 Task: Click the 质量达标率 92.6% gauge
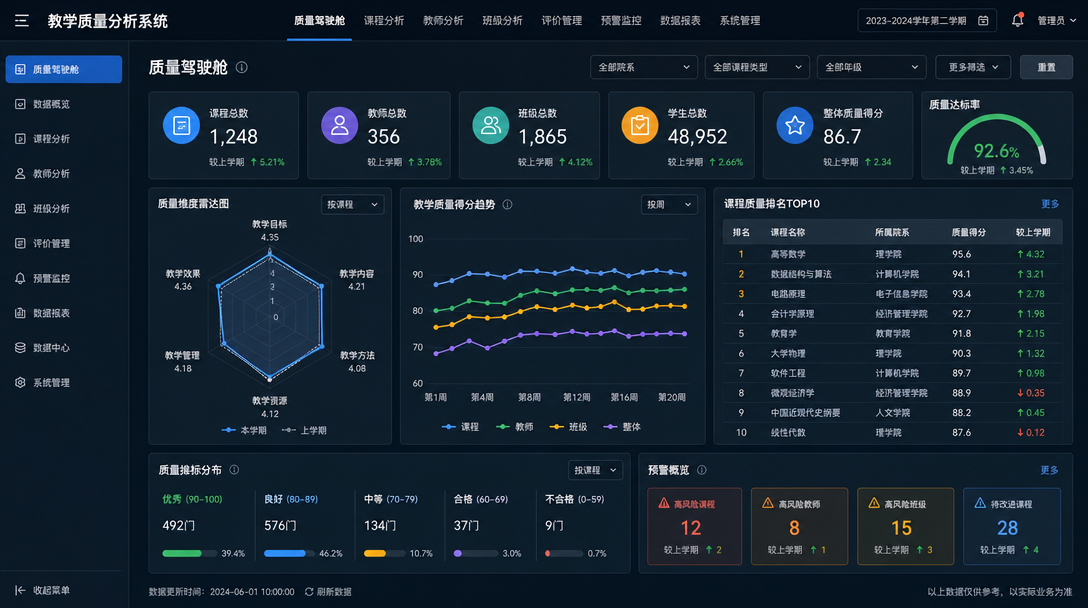click(996, 141)
